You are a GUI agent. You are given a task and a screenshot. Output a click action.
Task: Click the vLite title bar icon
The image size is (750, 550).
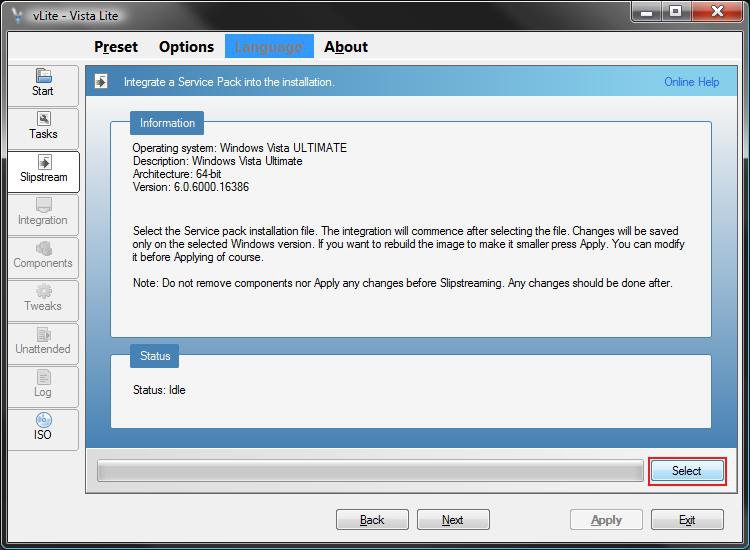pos(17,13)
